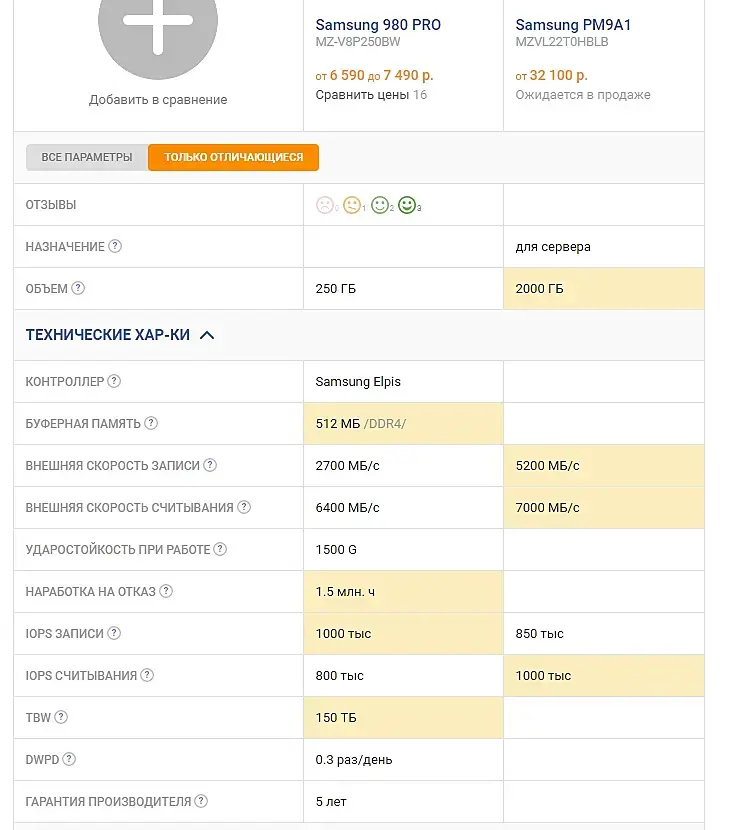The height and width of the screenshot is (830, 734).
Task: Click the Samsung Elpis controller value
Action: (358, 382)
